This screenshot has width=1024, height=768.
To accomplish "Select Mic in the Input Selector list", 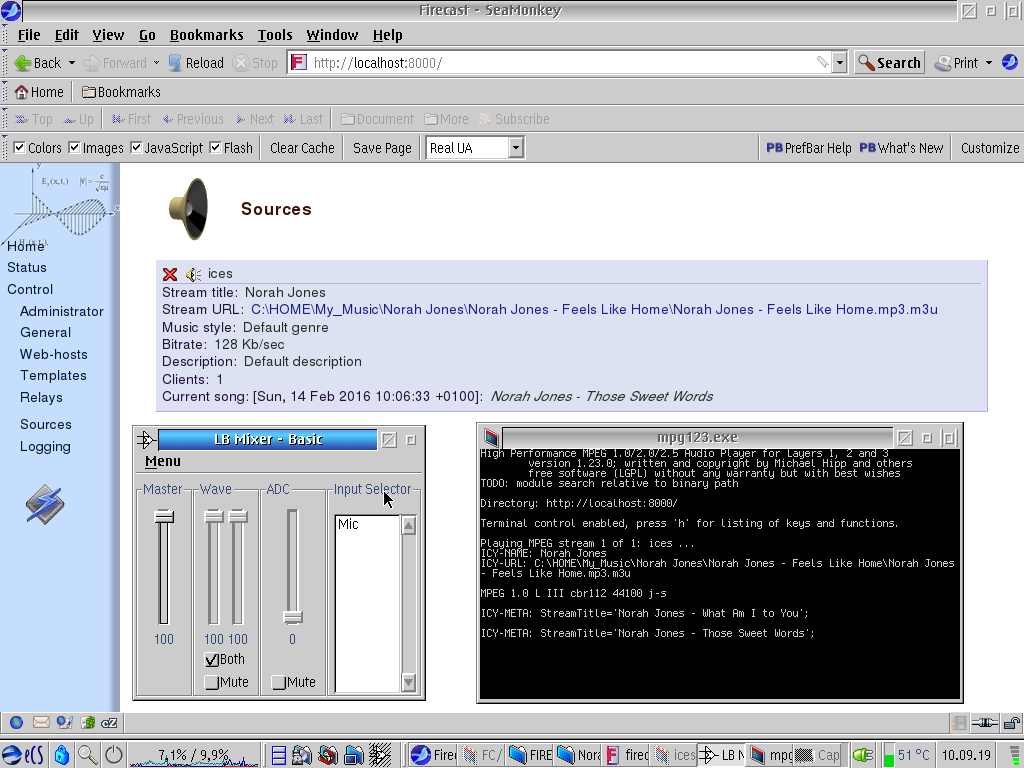I will [x=348, y=524].
